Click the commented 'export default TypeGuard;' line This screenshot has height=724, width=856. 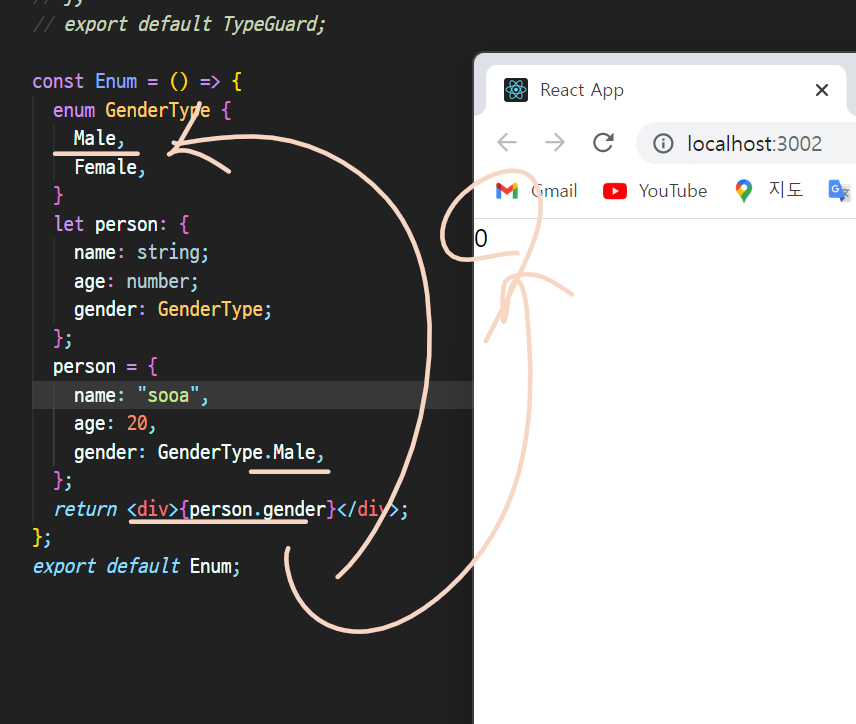[179, 24]
